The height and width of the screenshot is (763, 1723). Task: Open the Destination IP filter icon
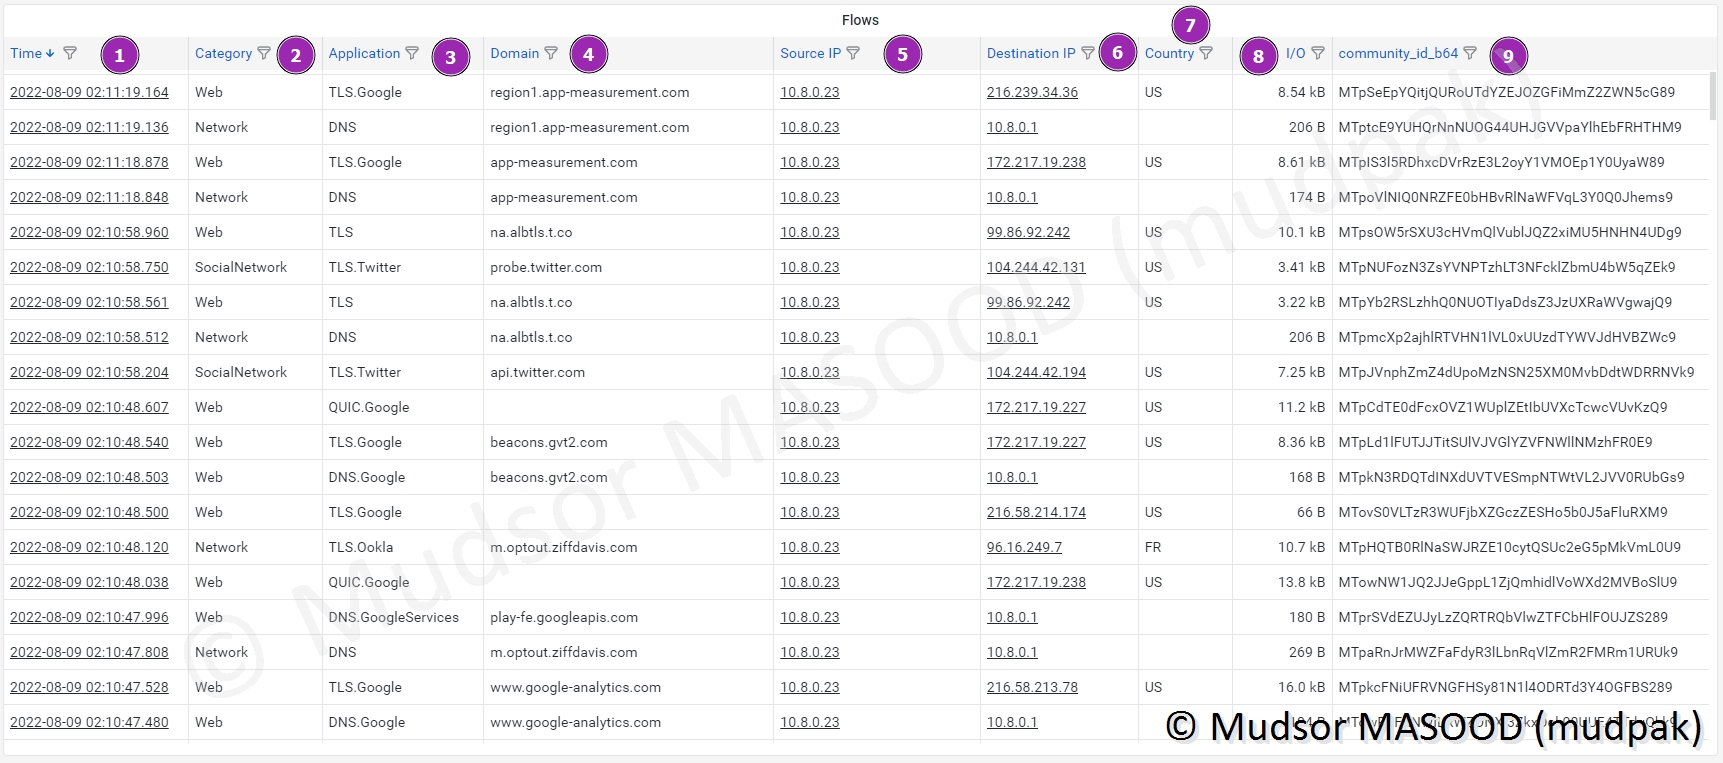(x=1088, y=53)
